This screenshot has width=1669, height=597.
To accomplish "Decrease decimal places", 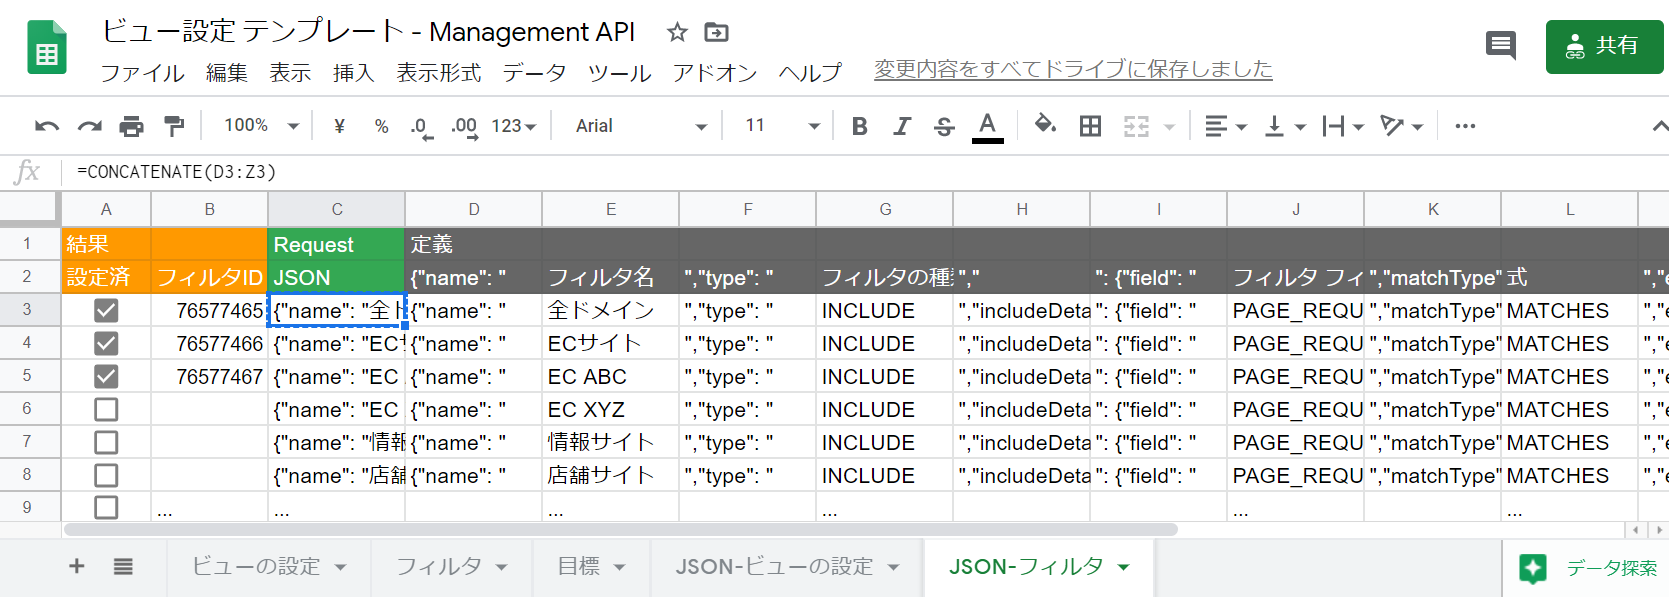I will pos(421,127).
